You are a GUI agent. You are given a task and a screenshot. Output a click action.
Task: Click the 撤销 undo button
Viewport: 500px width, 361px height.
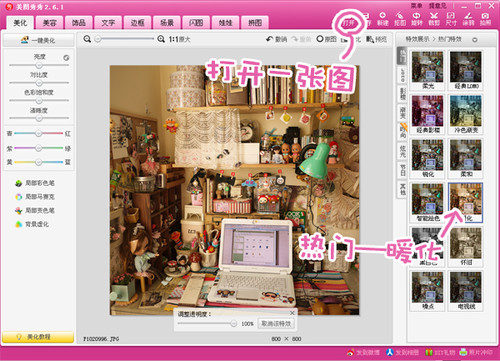click(276, 39)
